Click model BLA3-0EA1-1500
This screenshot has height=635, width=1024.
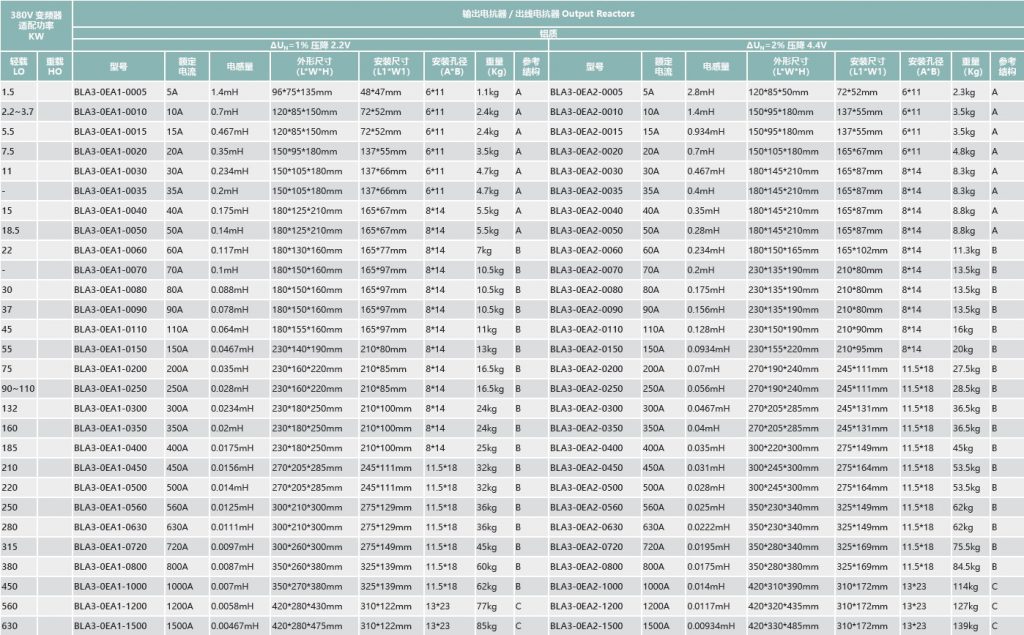(x=110, y=626)
